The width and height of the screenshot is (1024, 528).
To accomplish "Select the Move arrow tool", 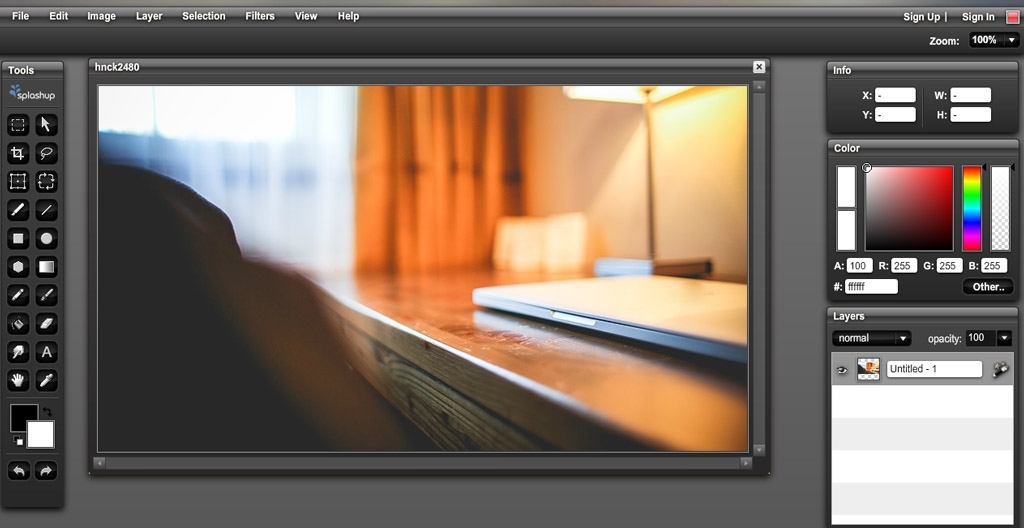I will click(x=46, y=124).
